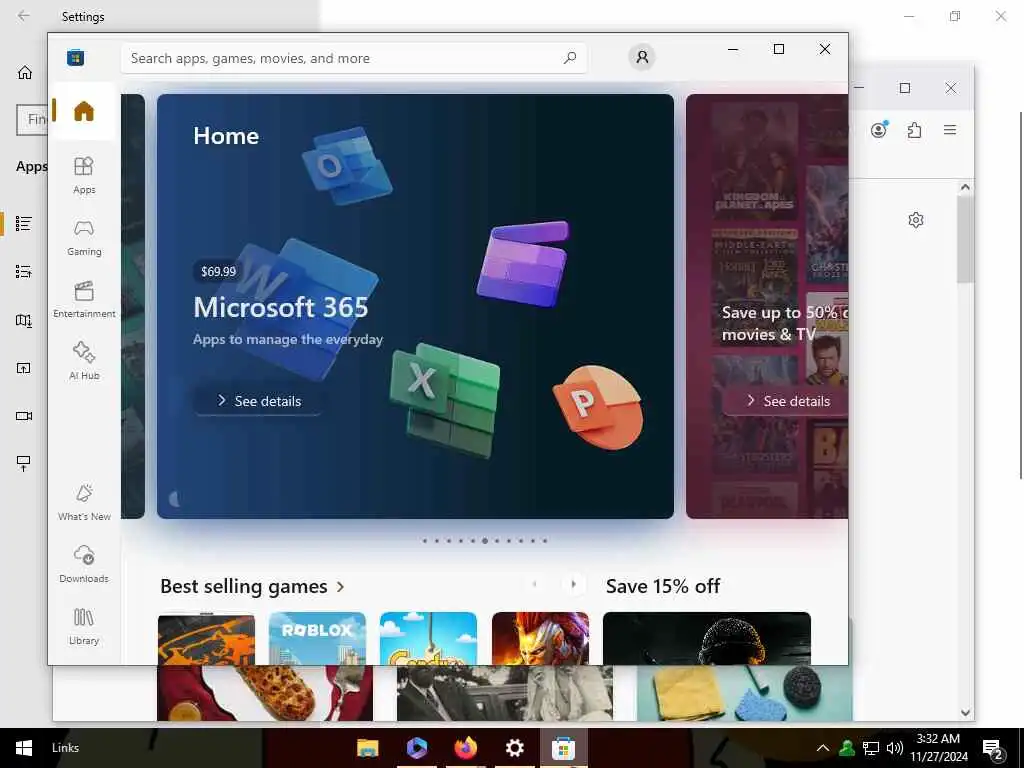Viewport: 1024px width, 768px height.
Task: Click the $69.99 price tag
Action: (x=218, y=271)
